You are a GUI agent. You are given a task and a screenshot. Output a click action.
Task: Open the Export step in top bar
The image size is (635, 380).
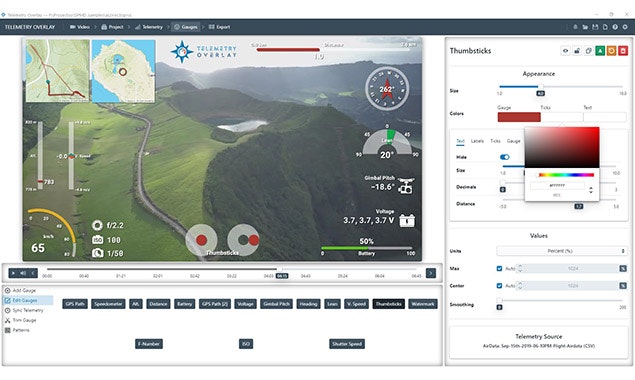(x=219, y=27)
